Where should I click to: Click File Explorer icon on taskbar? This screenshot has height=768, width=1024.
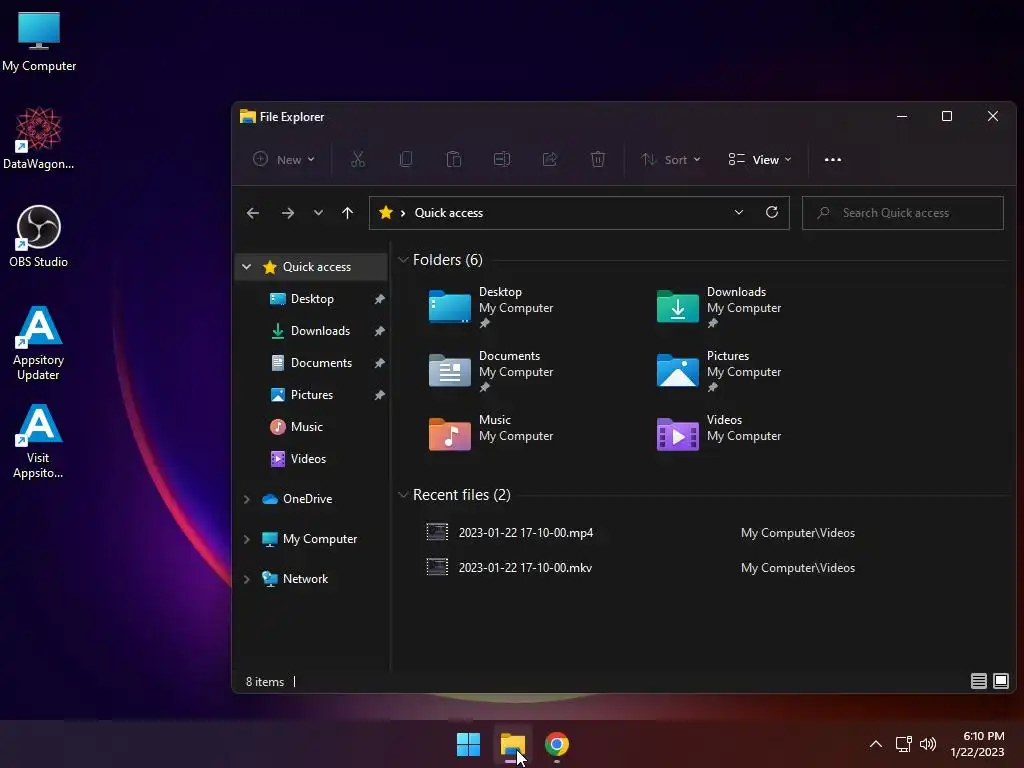513,744
